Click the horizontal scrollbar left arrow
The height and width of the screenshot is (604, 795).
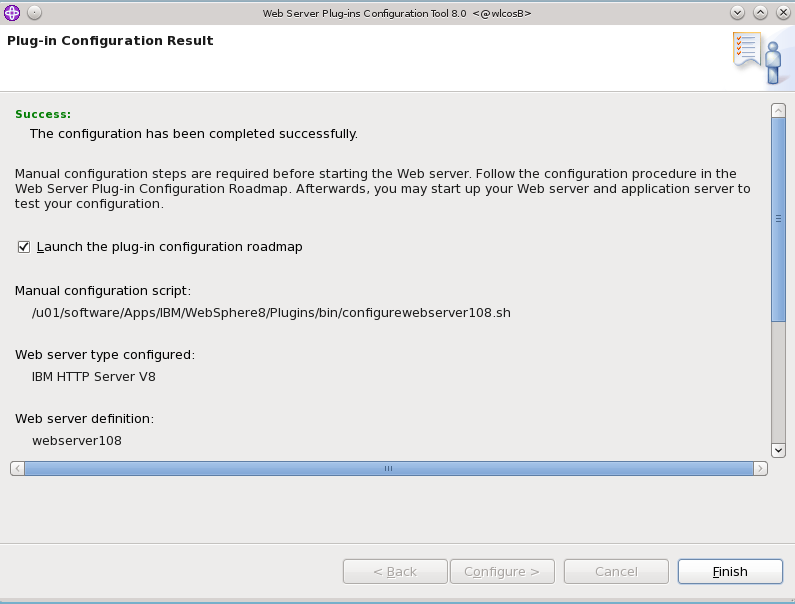[17, 469]
